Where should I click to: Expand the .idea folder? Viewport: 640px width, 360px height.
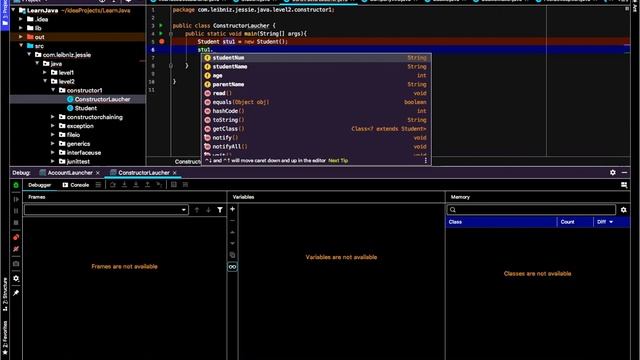[x=21, y=19]
